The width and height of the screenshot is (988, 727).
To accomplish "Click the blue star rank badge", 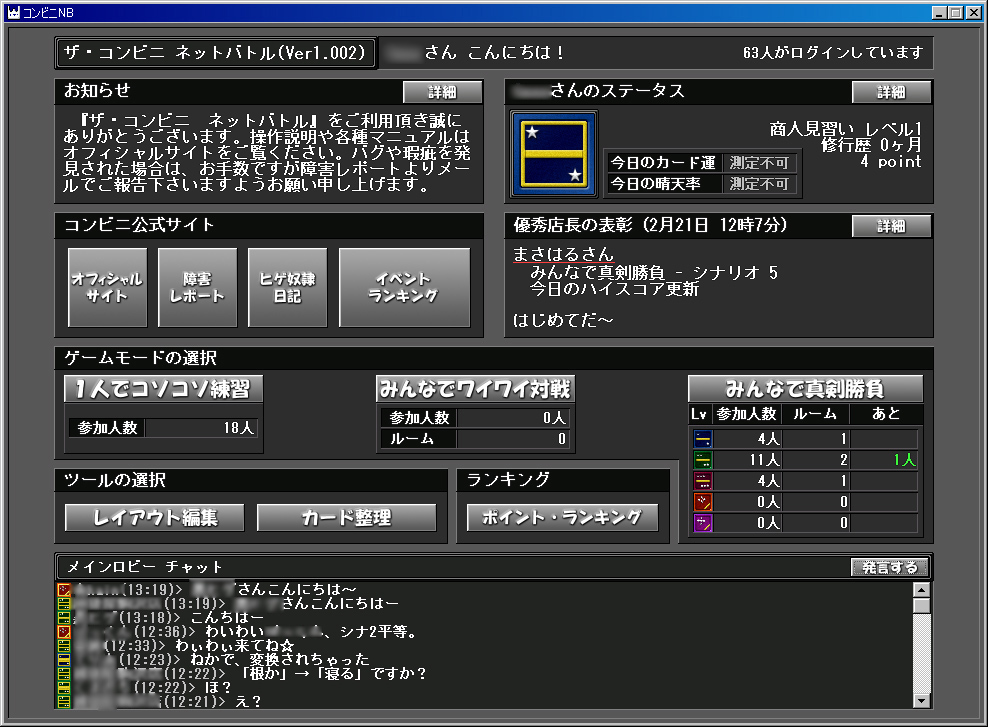I will click(x=553, y=153).
